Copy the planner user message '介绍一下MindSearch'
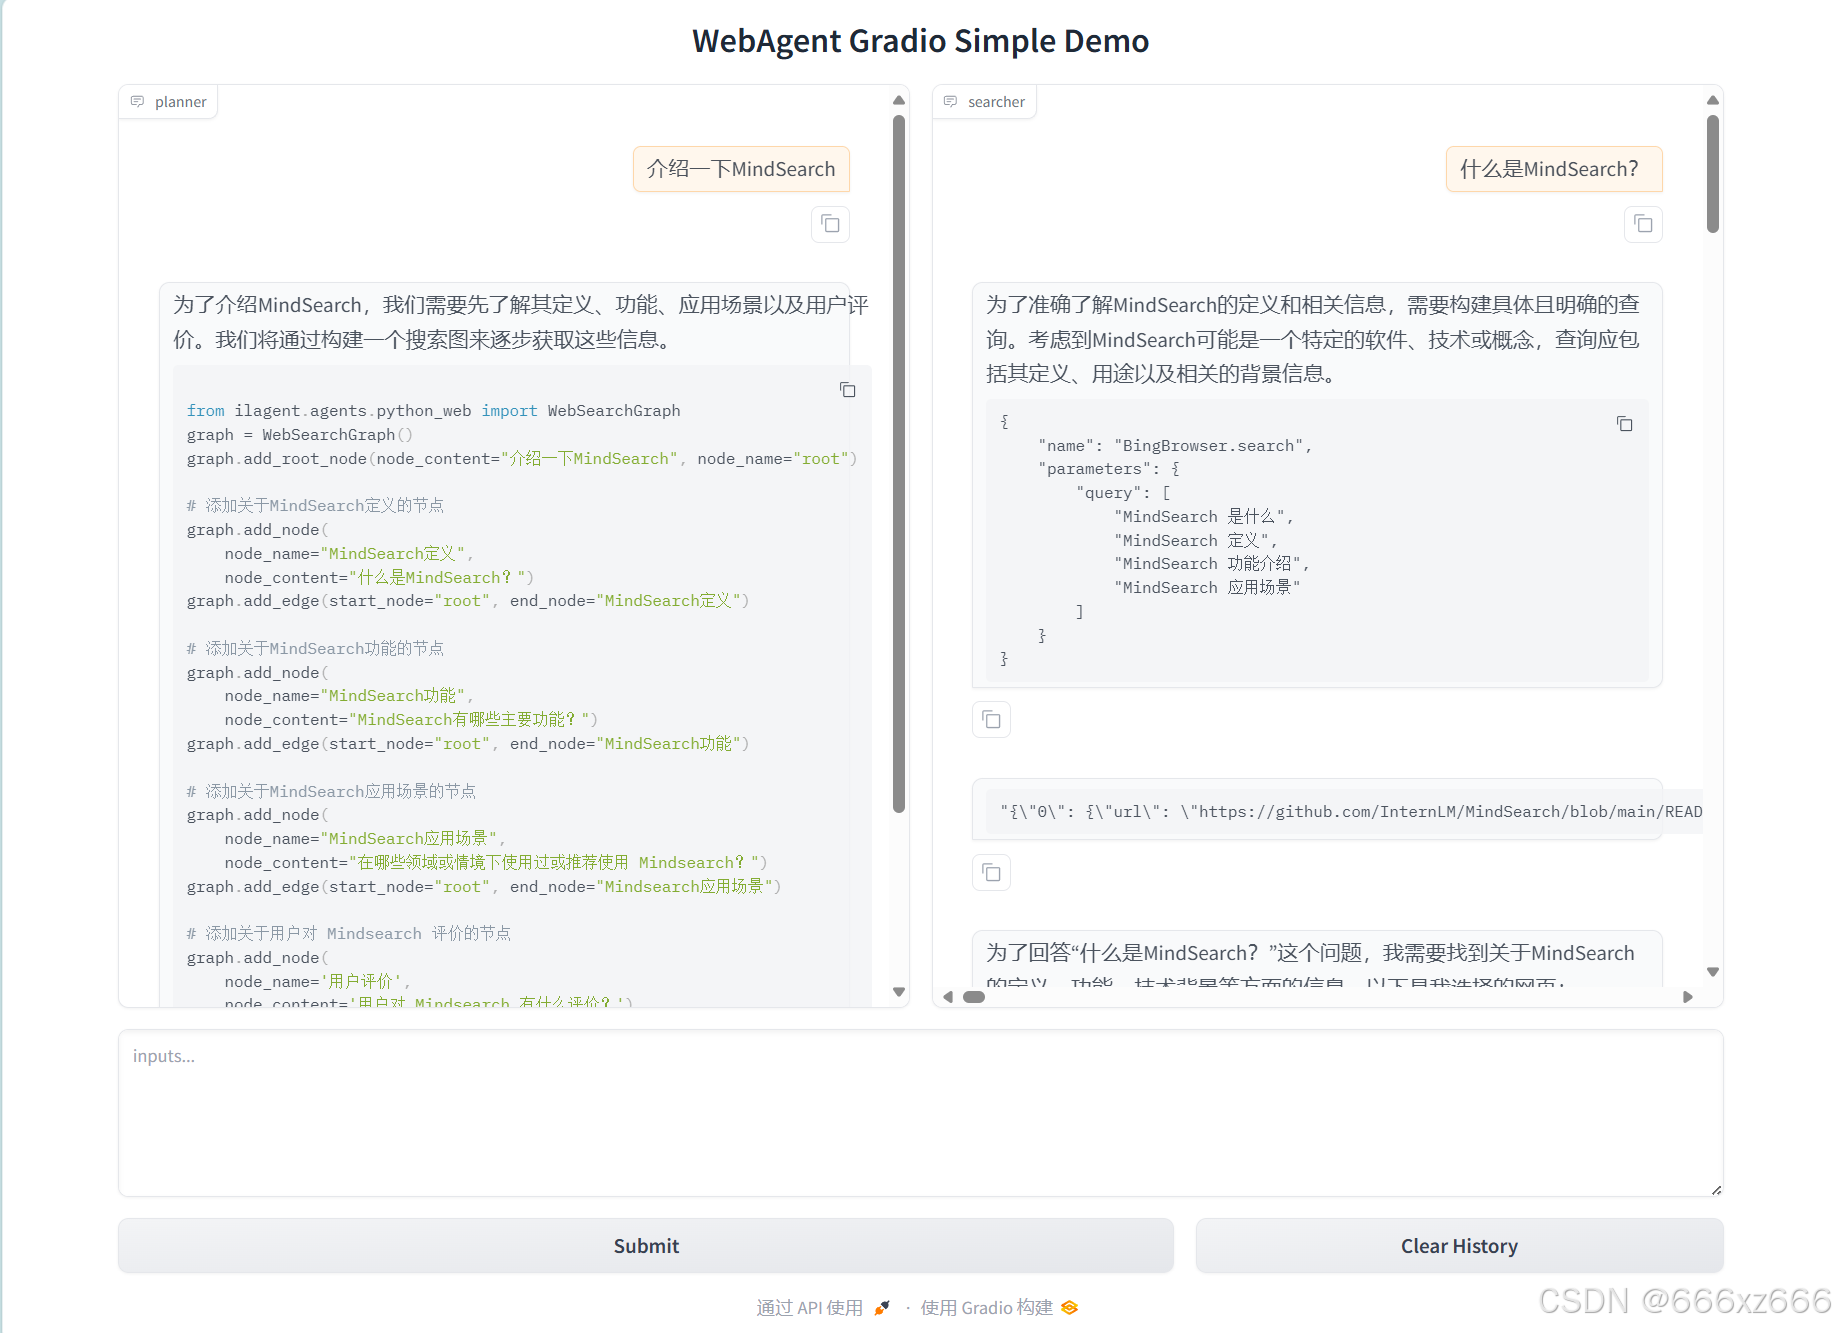Screen dimensions: 1836x1333 click(830, 224)
